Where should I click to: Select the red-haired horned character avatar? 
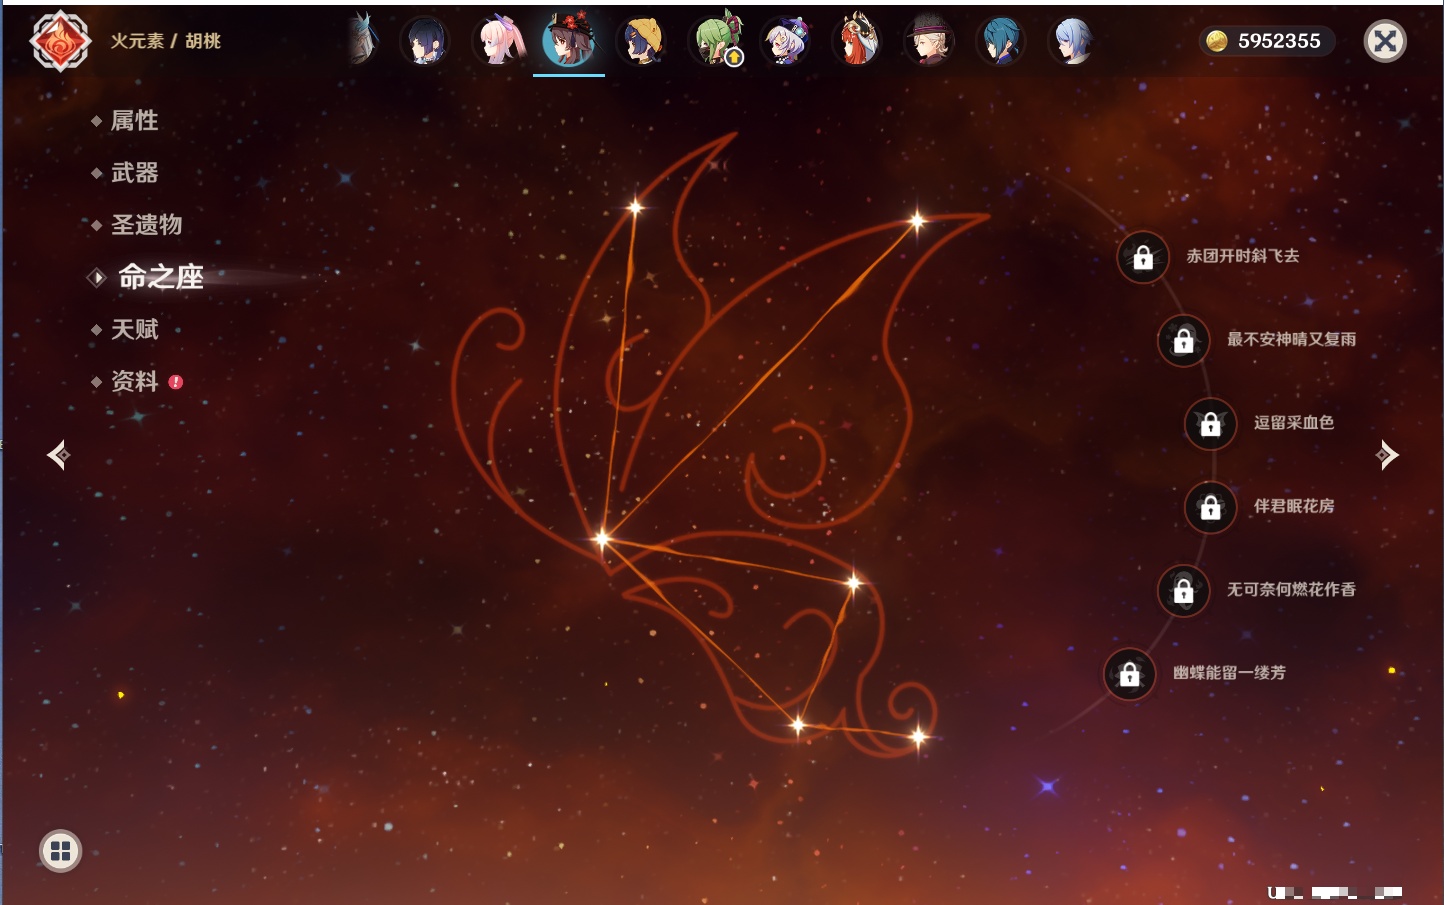pos(857,41)
